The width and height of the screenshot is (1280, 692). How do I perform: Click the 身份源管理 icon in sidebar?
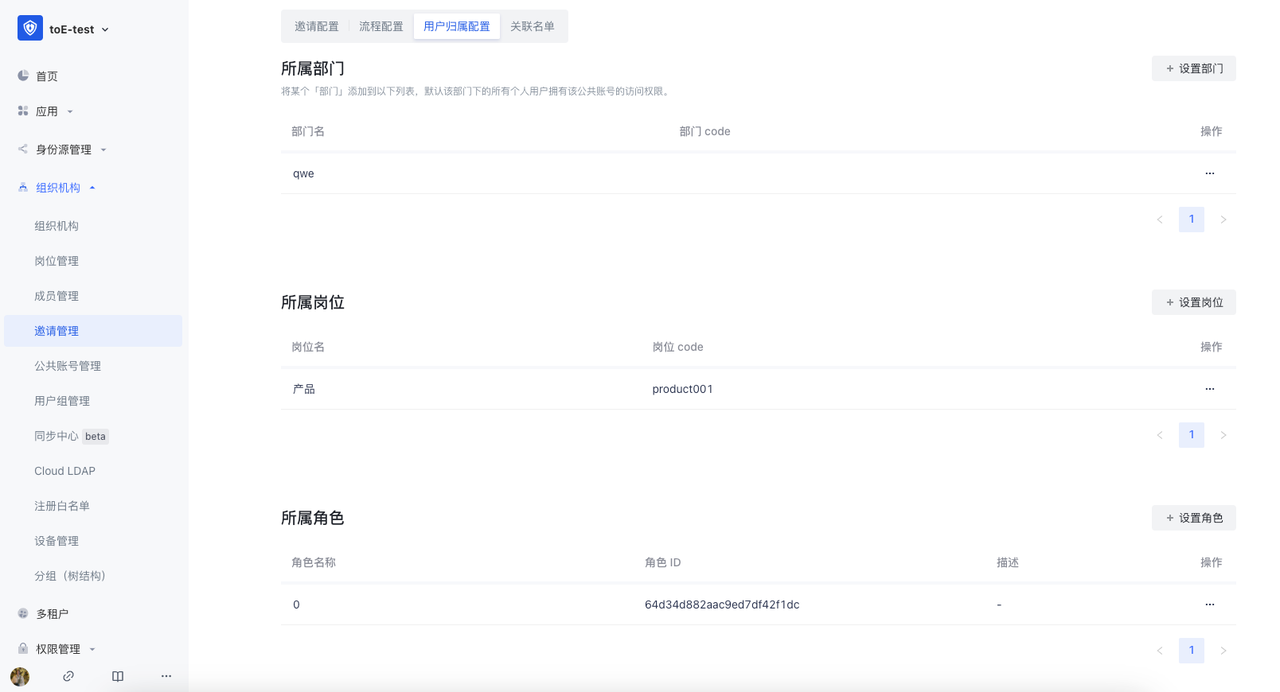coord(22,148)
